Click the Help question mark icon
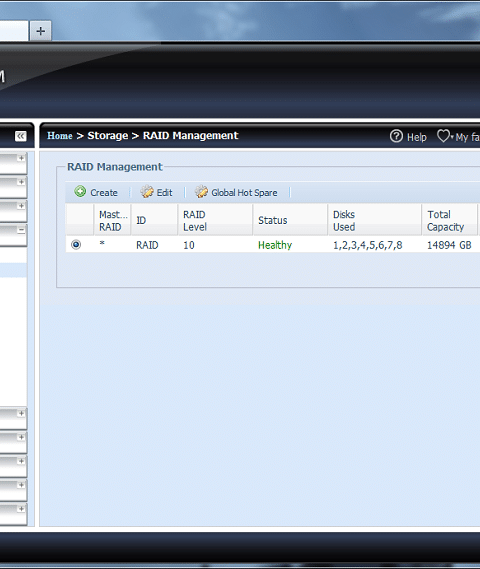480x569 pixels. point(396,136)
